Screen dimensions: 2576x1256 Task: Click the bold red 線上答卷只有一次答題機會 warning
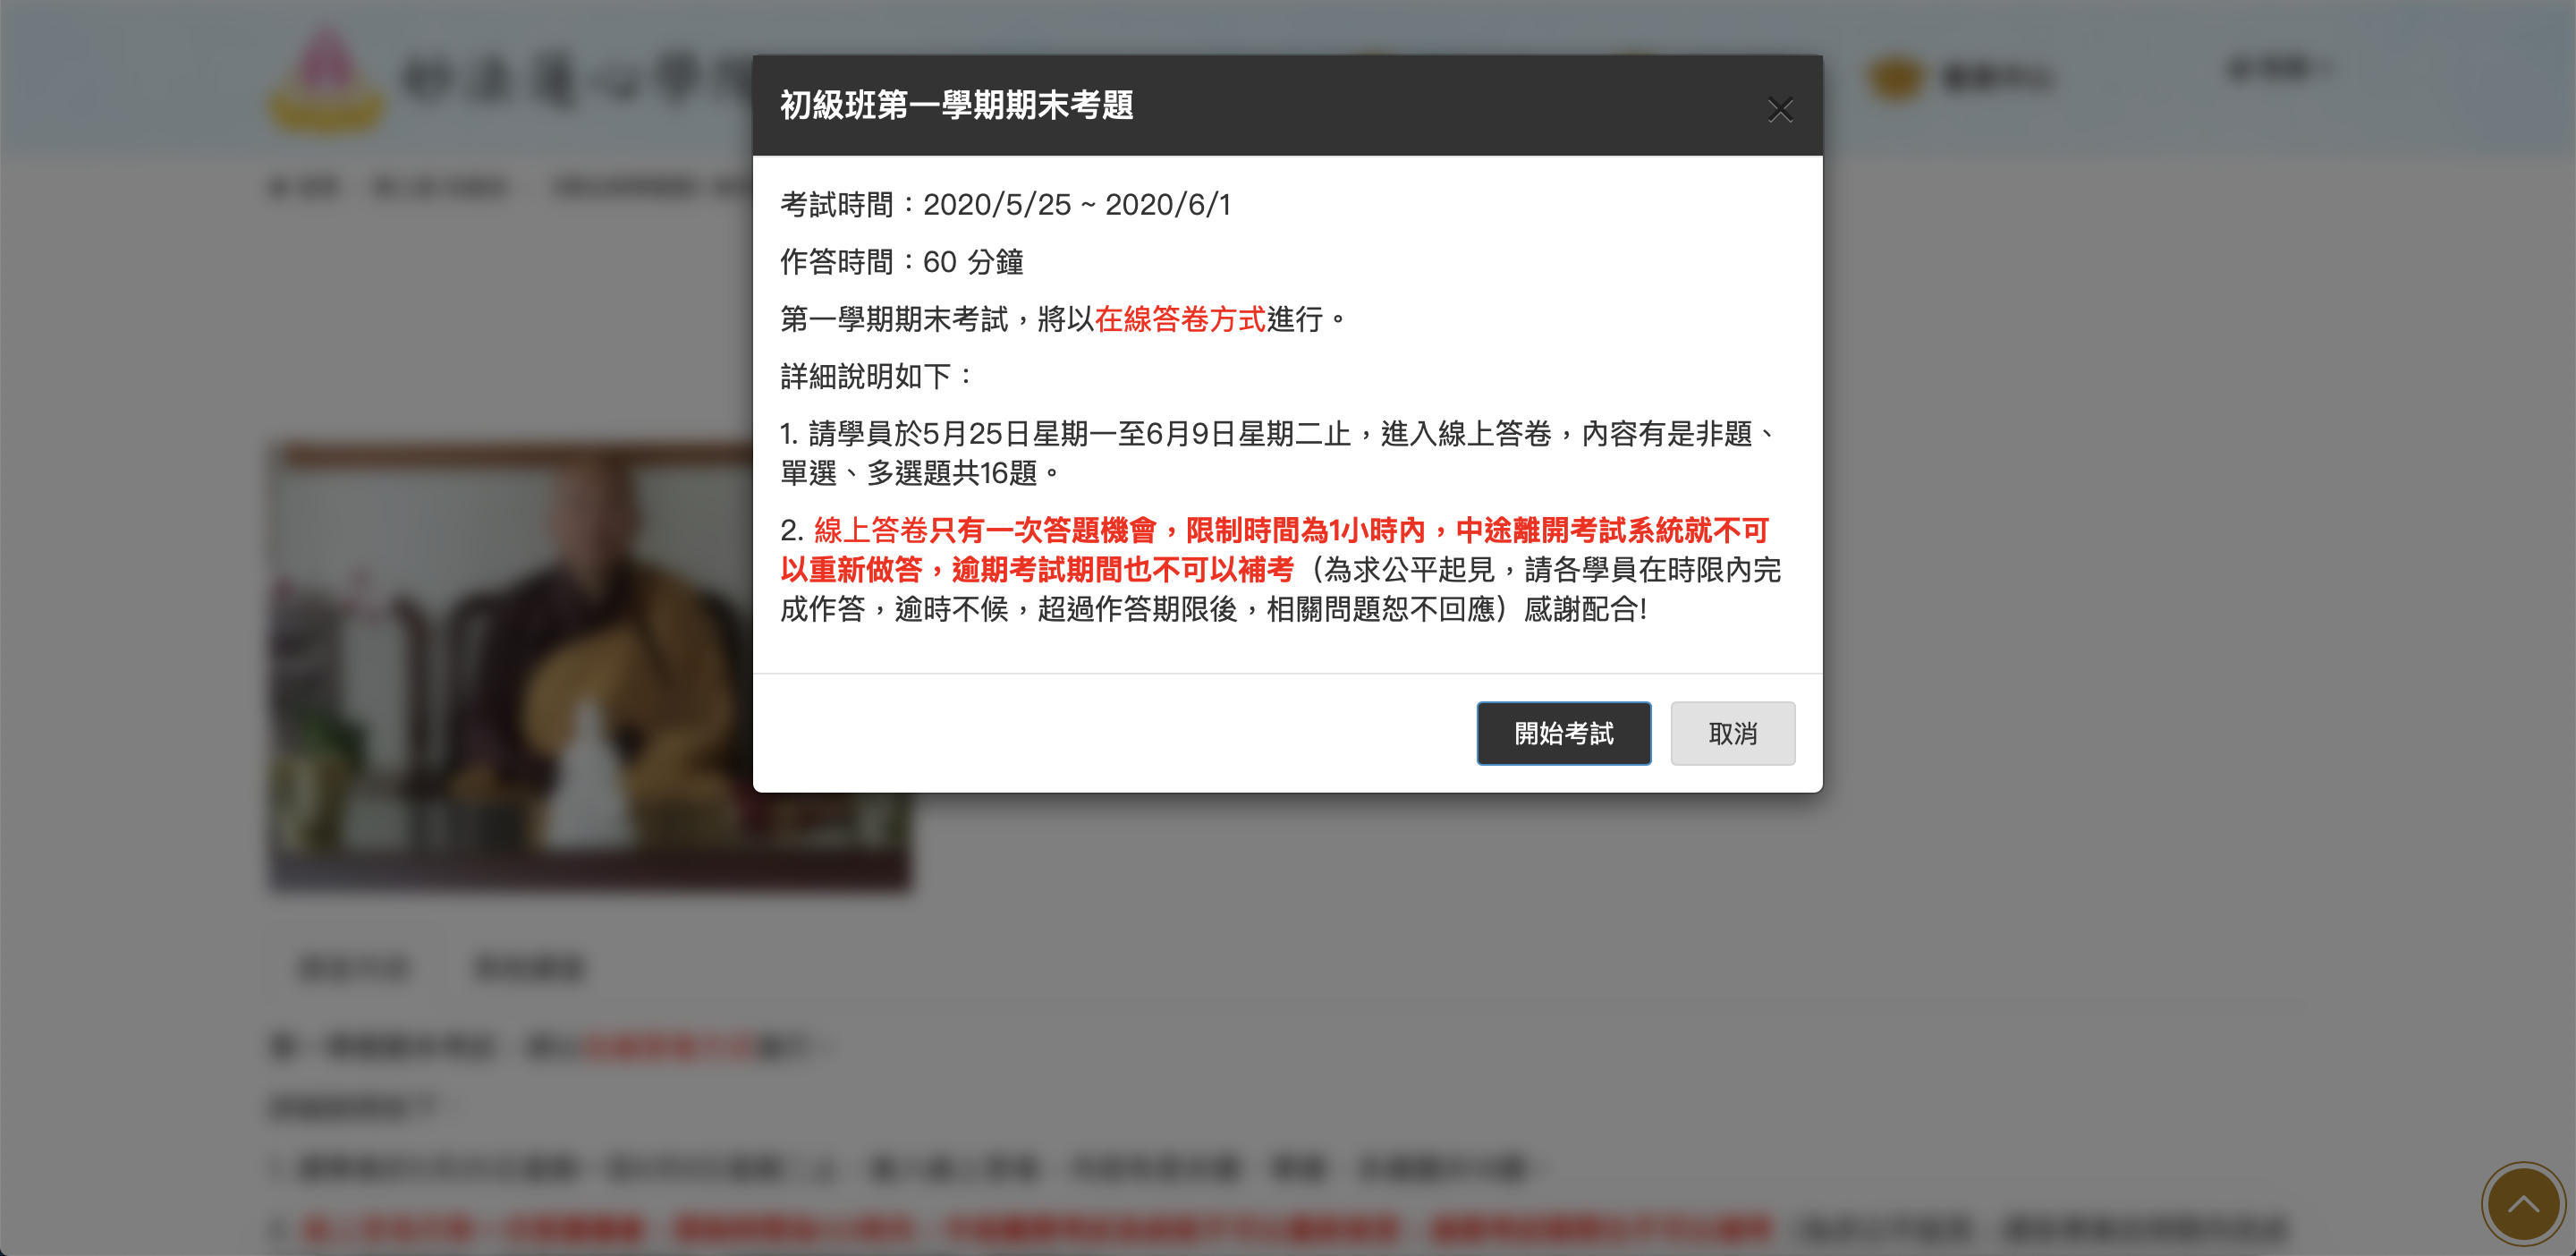click(x=985, y=530)
